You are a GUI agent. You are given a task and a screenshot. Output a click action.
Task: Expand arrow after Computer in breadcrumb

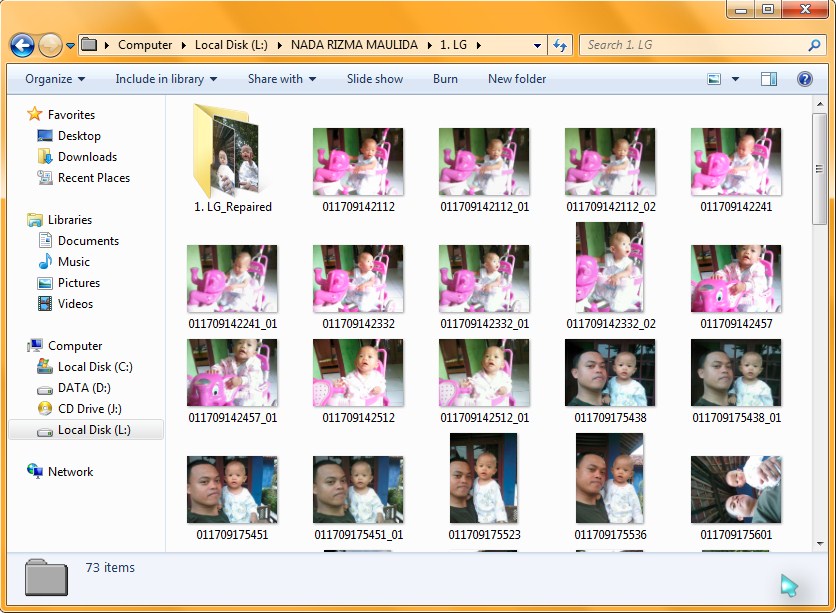coord(184,46)
